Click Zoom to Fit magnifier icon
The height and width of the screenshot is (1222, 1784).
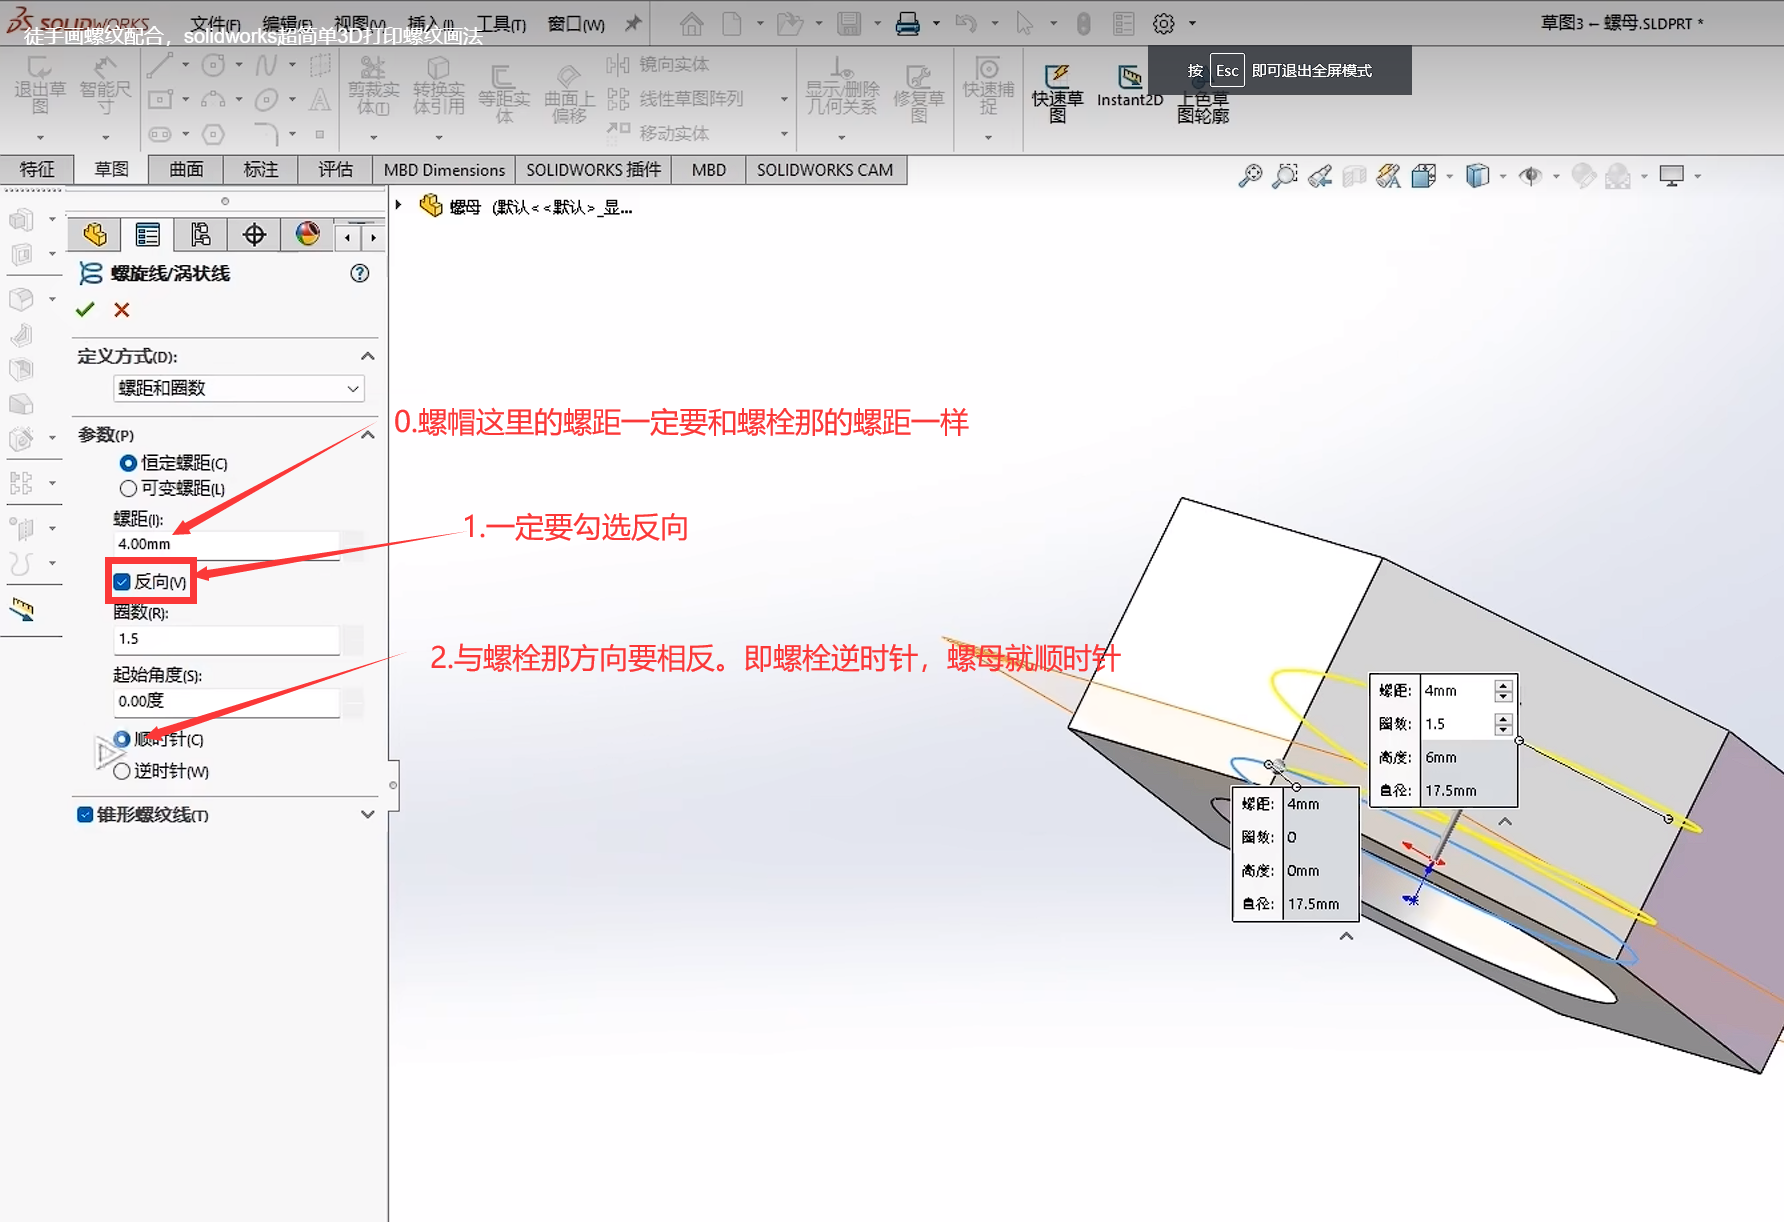coord(1250,177)
